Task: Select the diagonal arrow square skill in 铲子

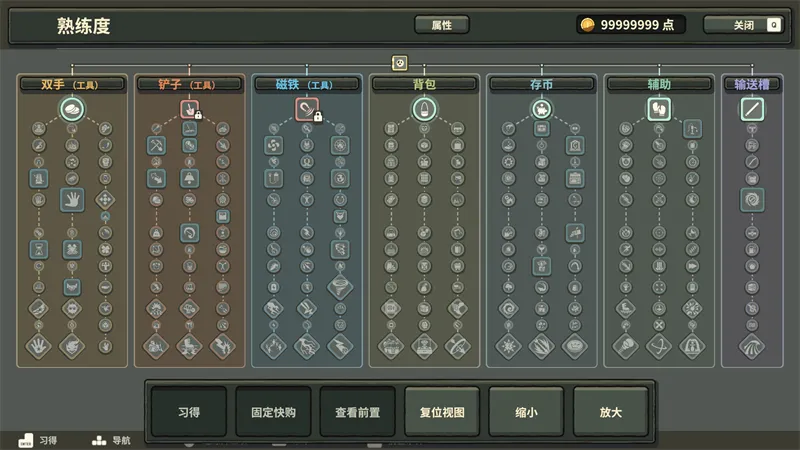Action: [156, 179]
